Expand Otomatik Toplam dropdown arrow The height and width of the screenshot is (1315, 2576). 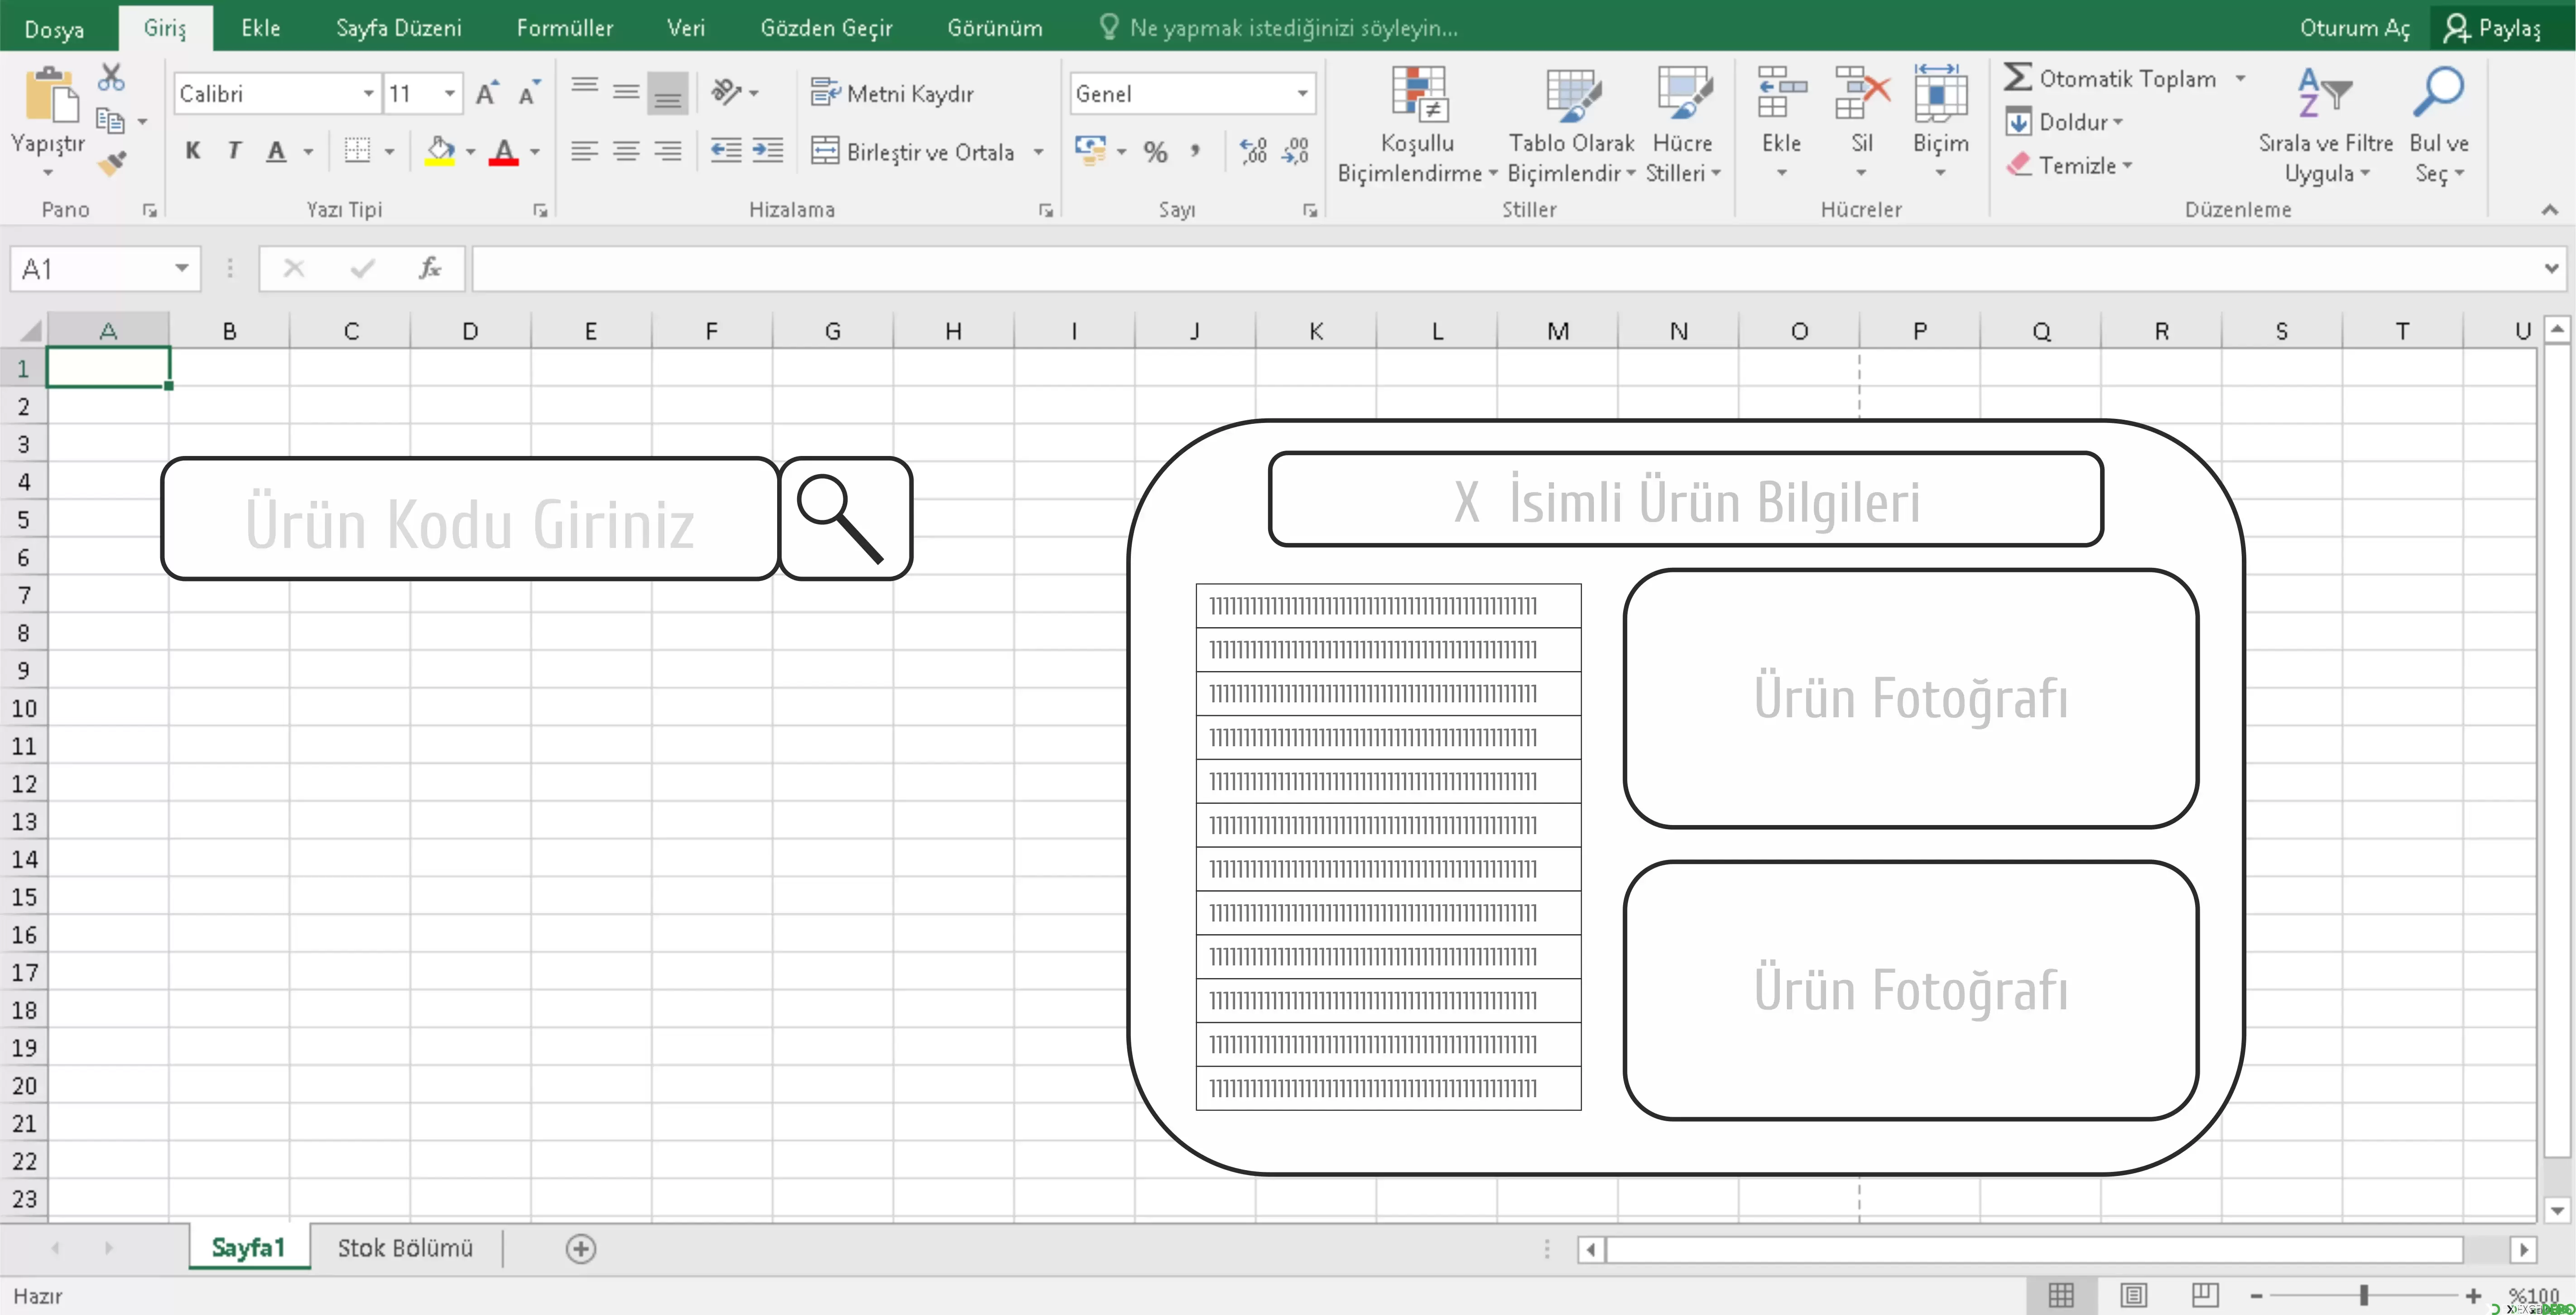2241,78
